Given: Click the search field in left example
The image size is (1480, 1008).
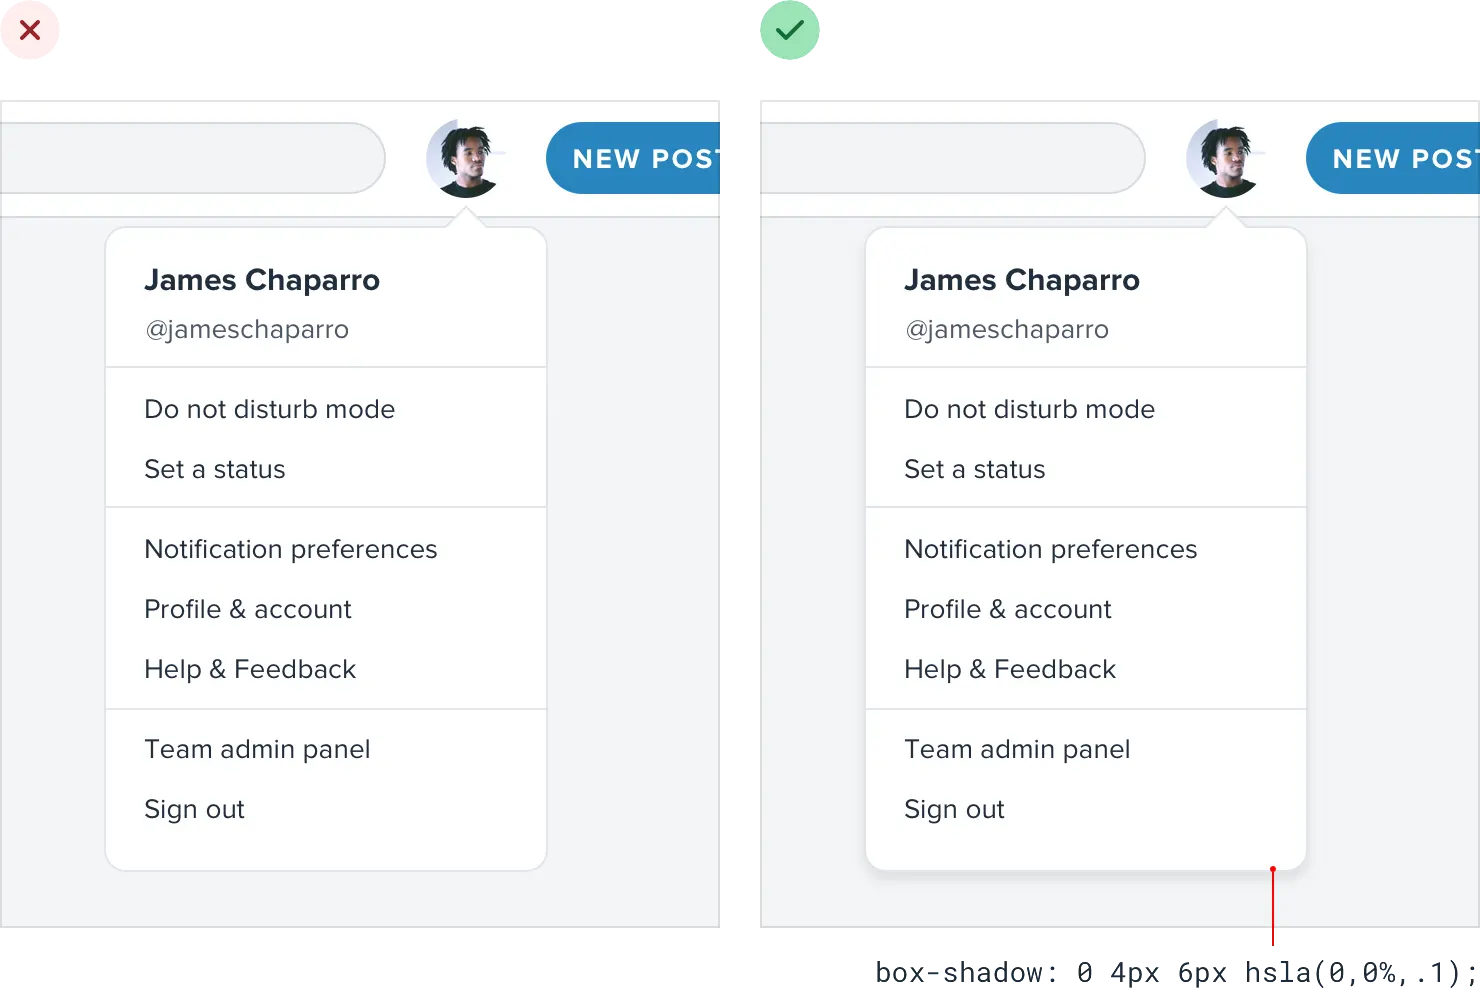Looking at the screenshot, I should point(190,158).
